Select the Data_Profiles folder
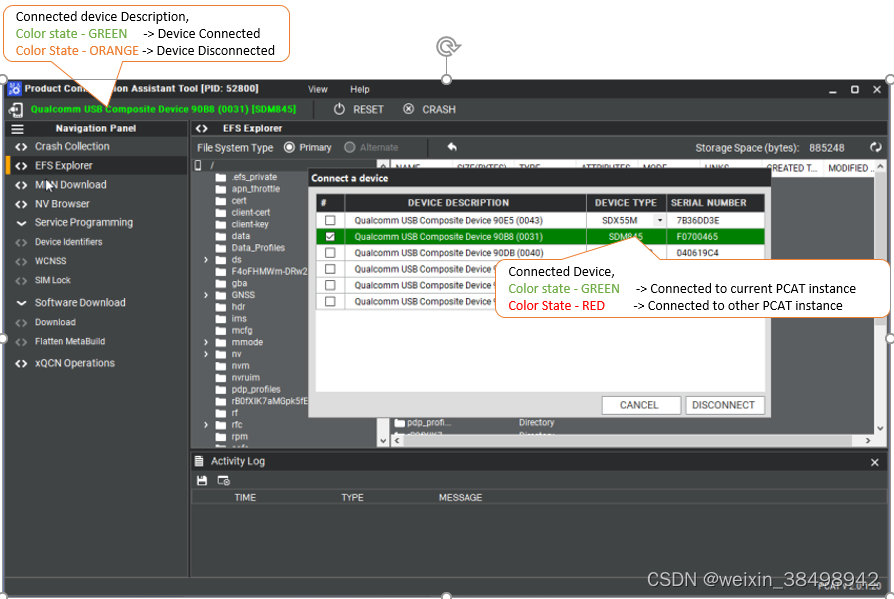This screenshot has height=599, width=894. 258,247
